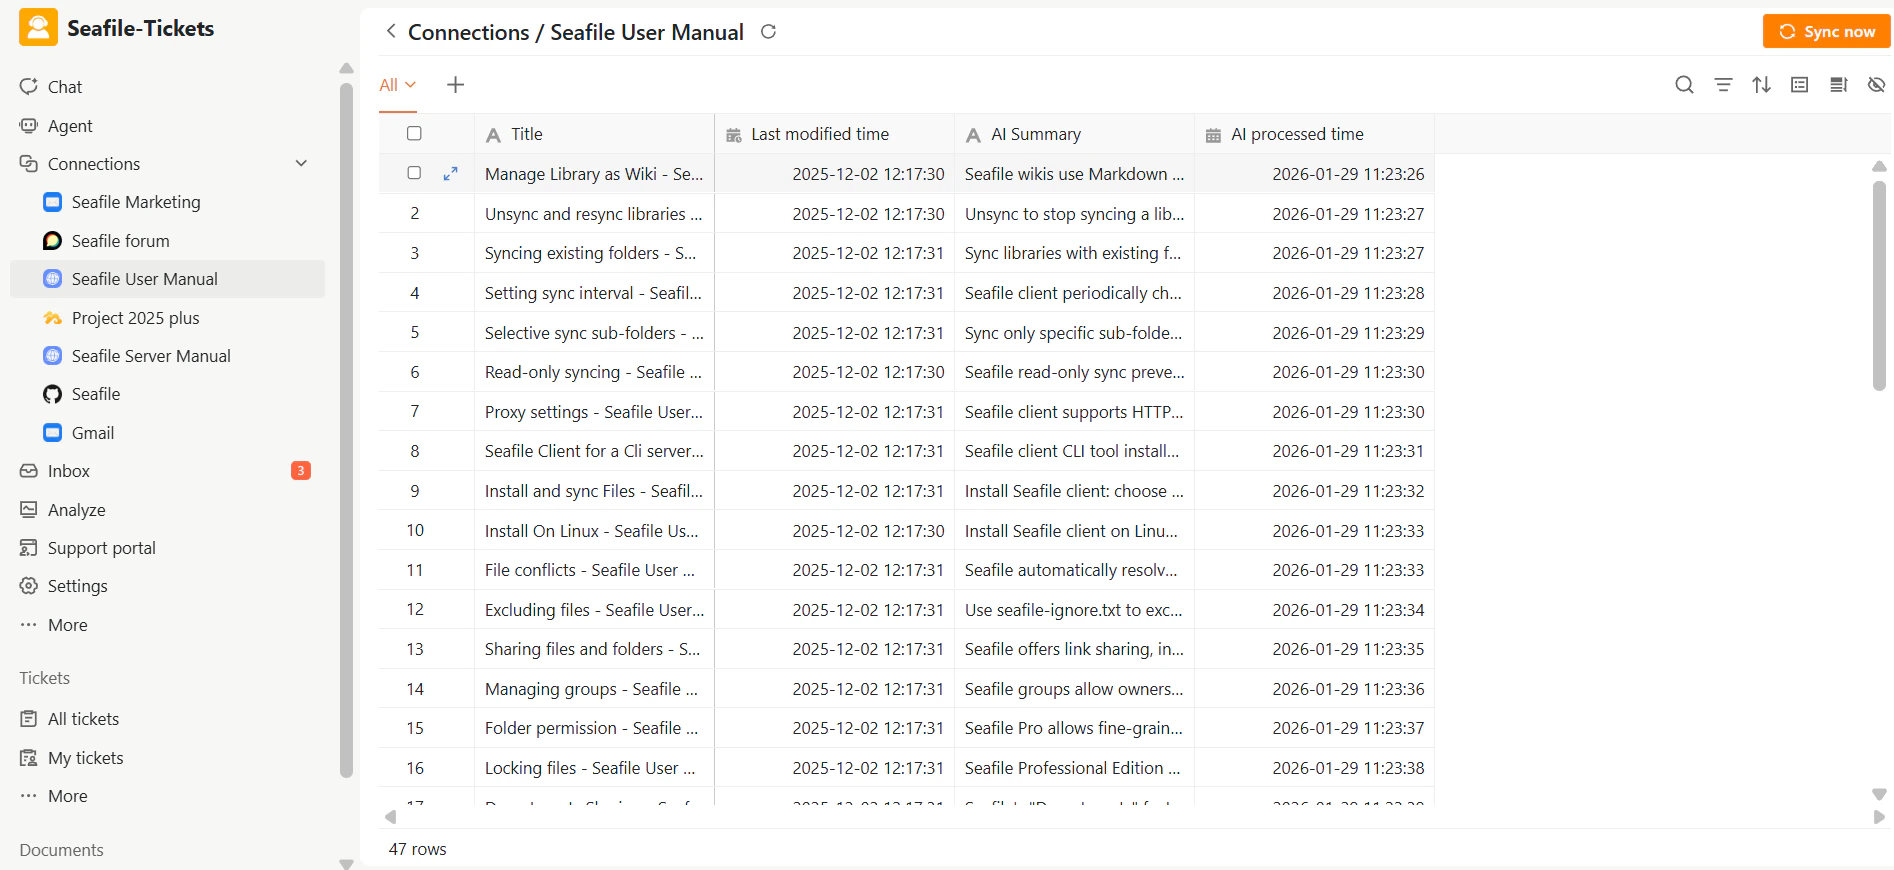Open the Seafile-Tickets logo icon

38,28
